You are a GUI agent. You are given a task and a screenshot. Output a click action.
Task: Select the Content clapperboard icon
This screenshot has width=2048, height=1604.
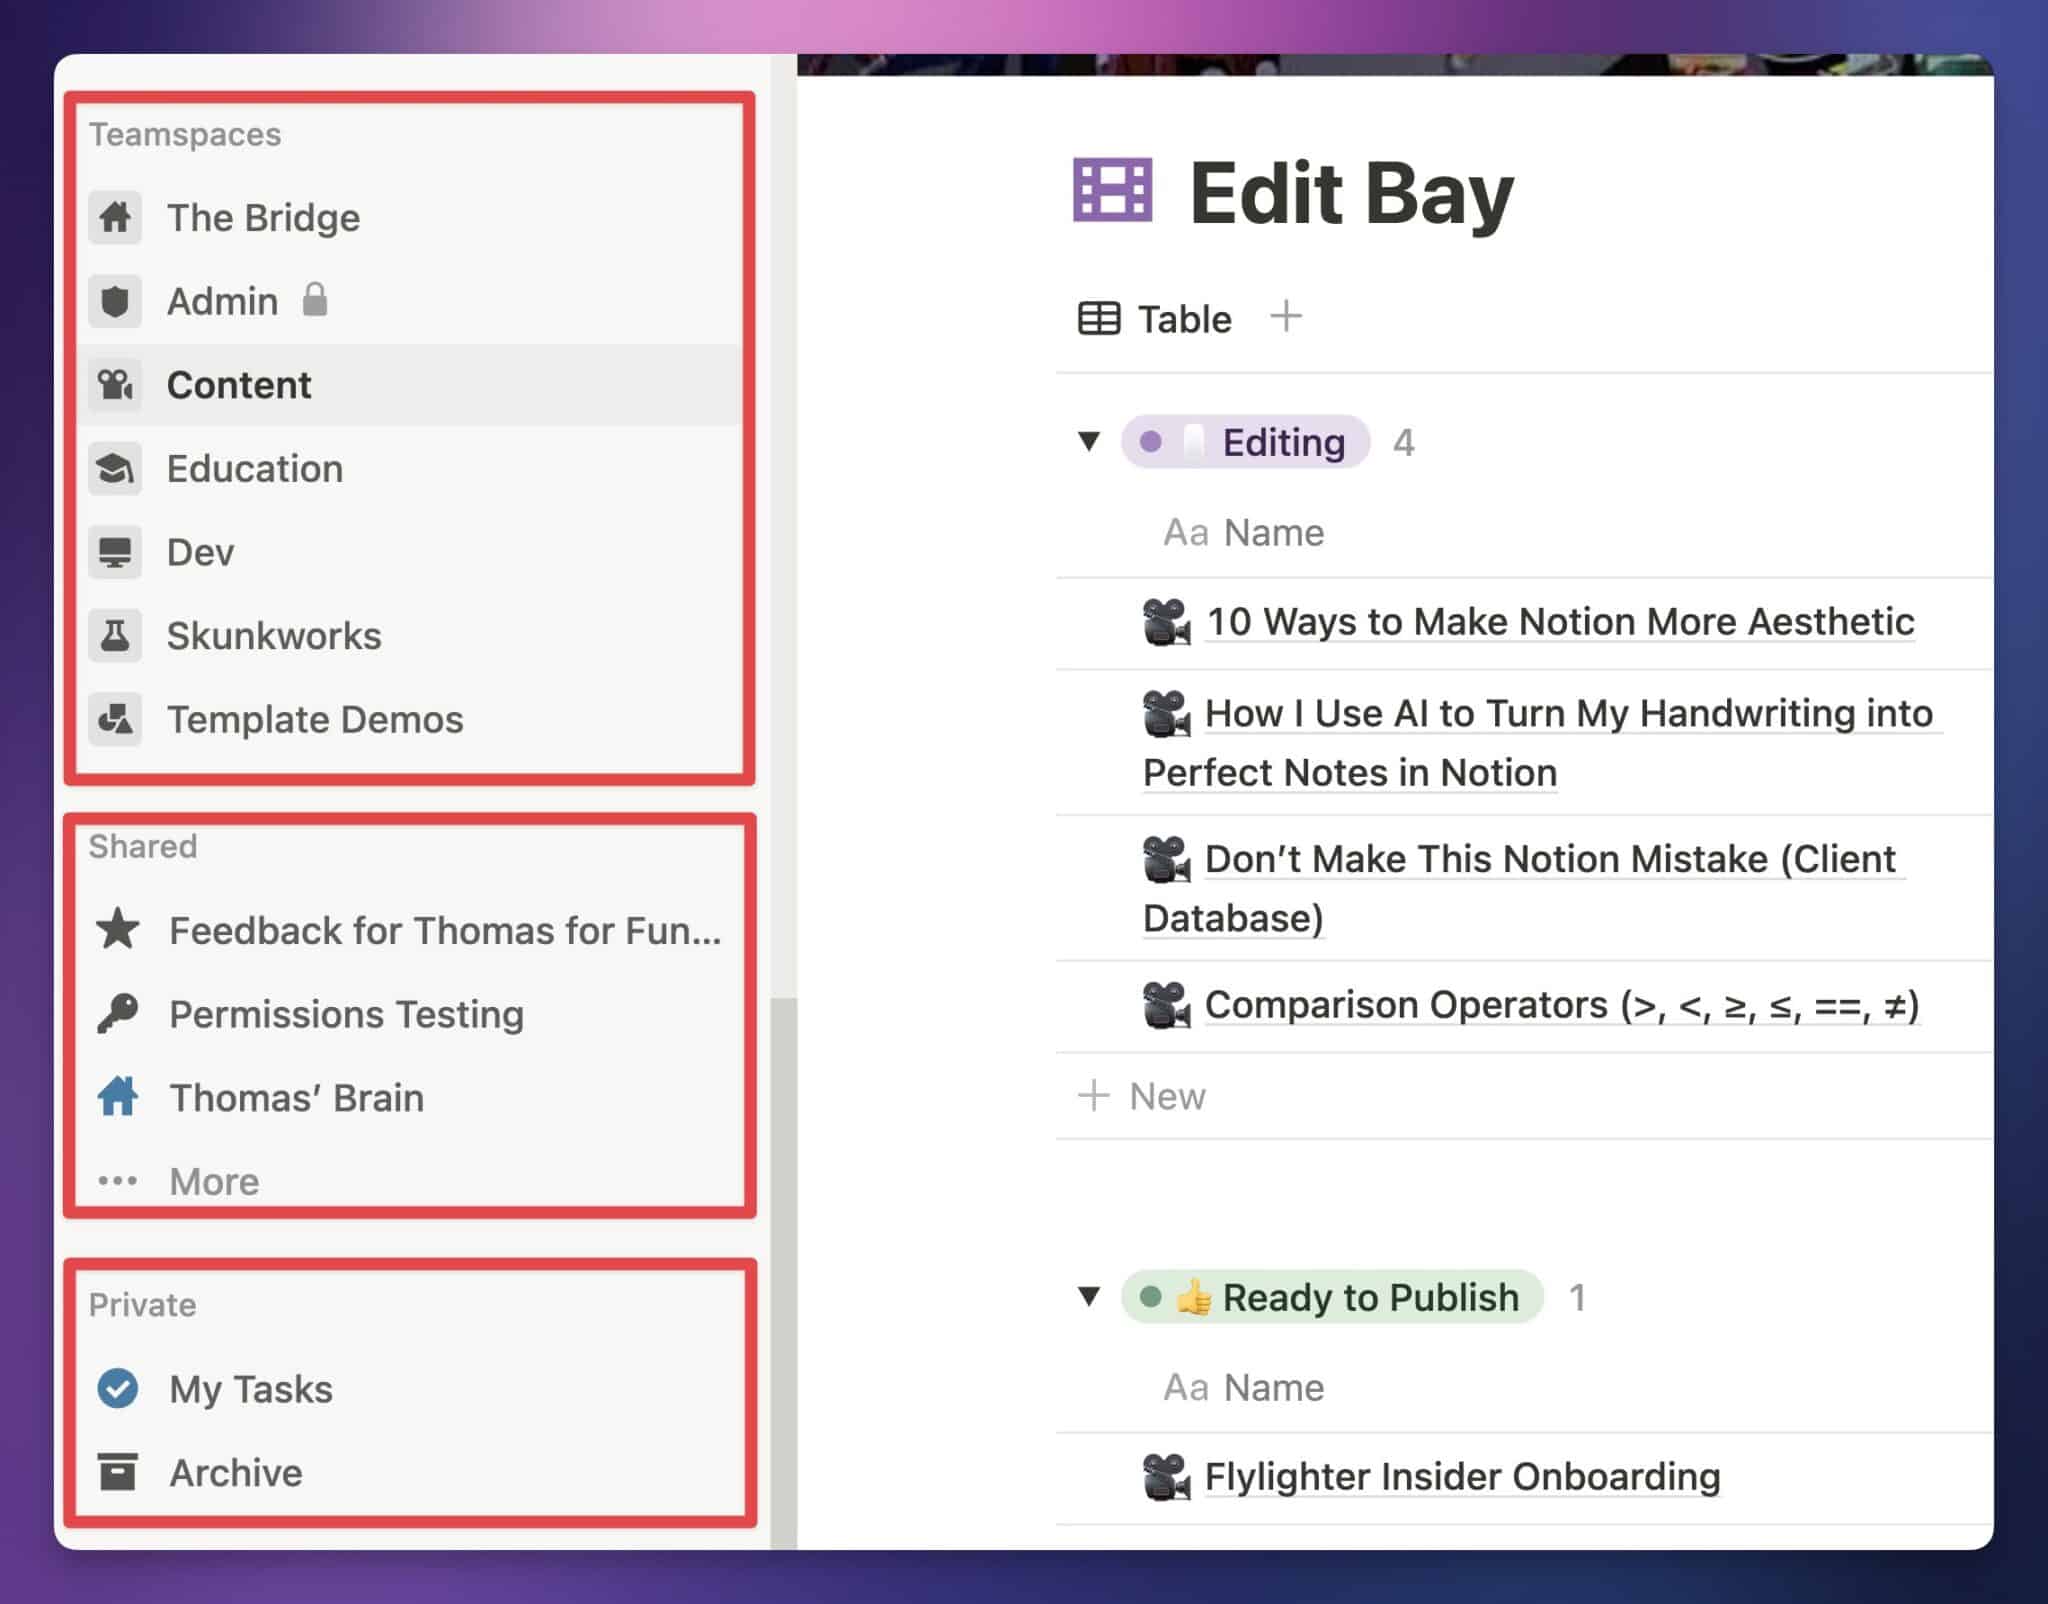point(115,385)
